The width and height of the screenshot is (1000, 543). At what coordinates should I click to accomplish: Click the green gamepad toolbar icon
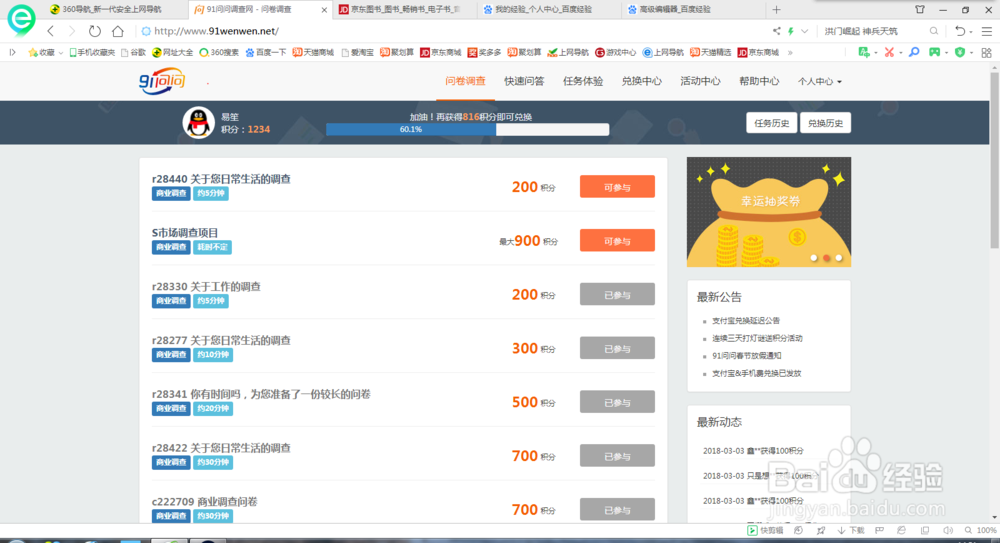[934, 52]
